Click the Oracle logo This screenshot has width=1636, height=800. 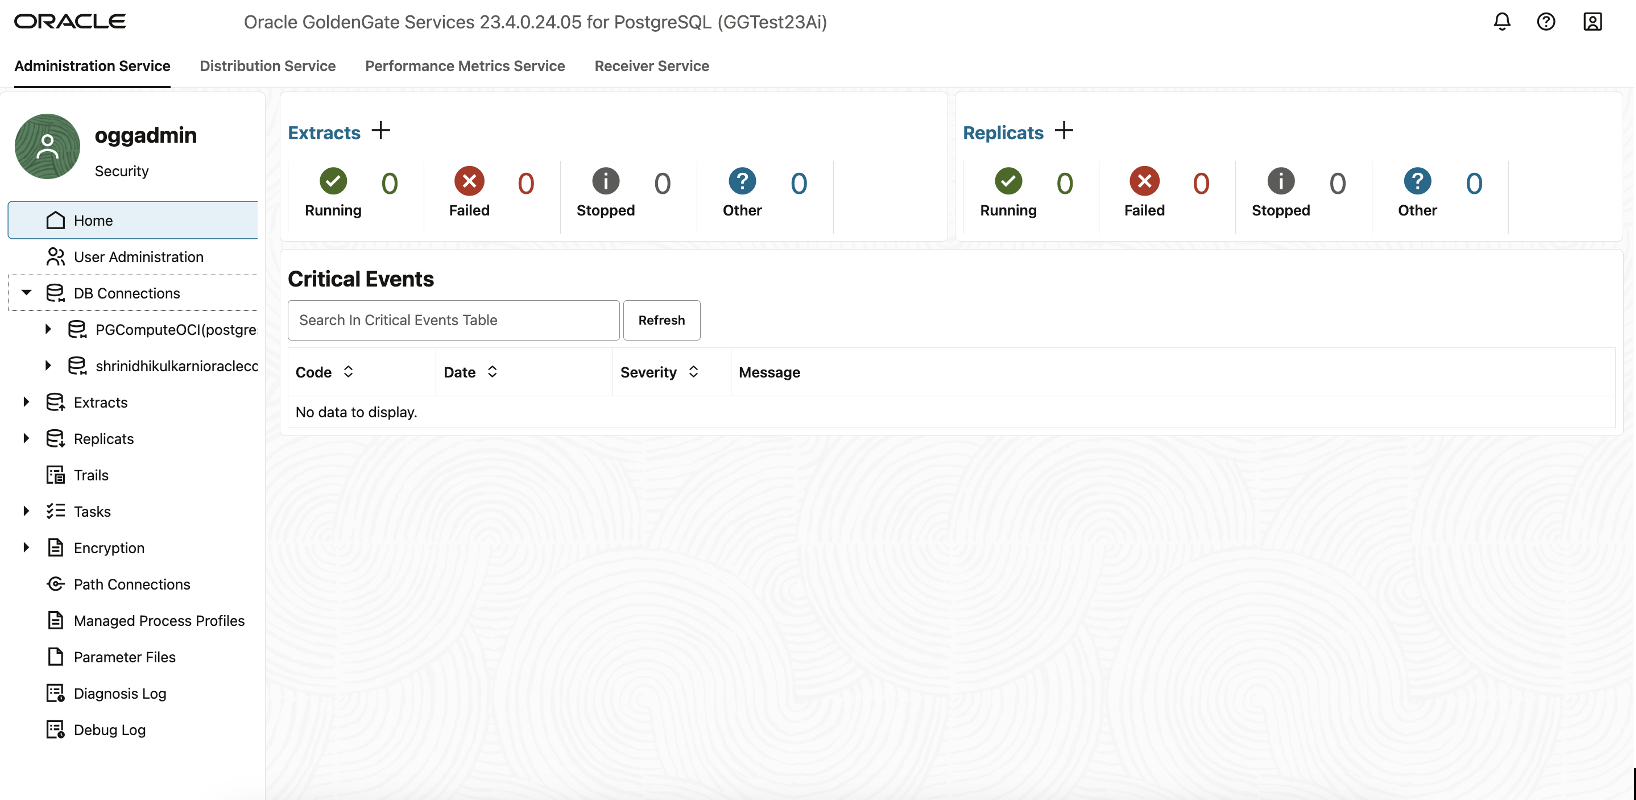(x=70, y=21)
